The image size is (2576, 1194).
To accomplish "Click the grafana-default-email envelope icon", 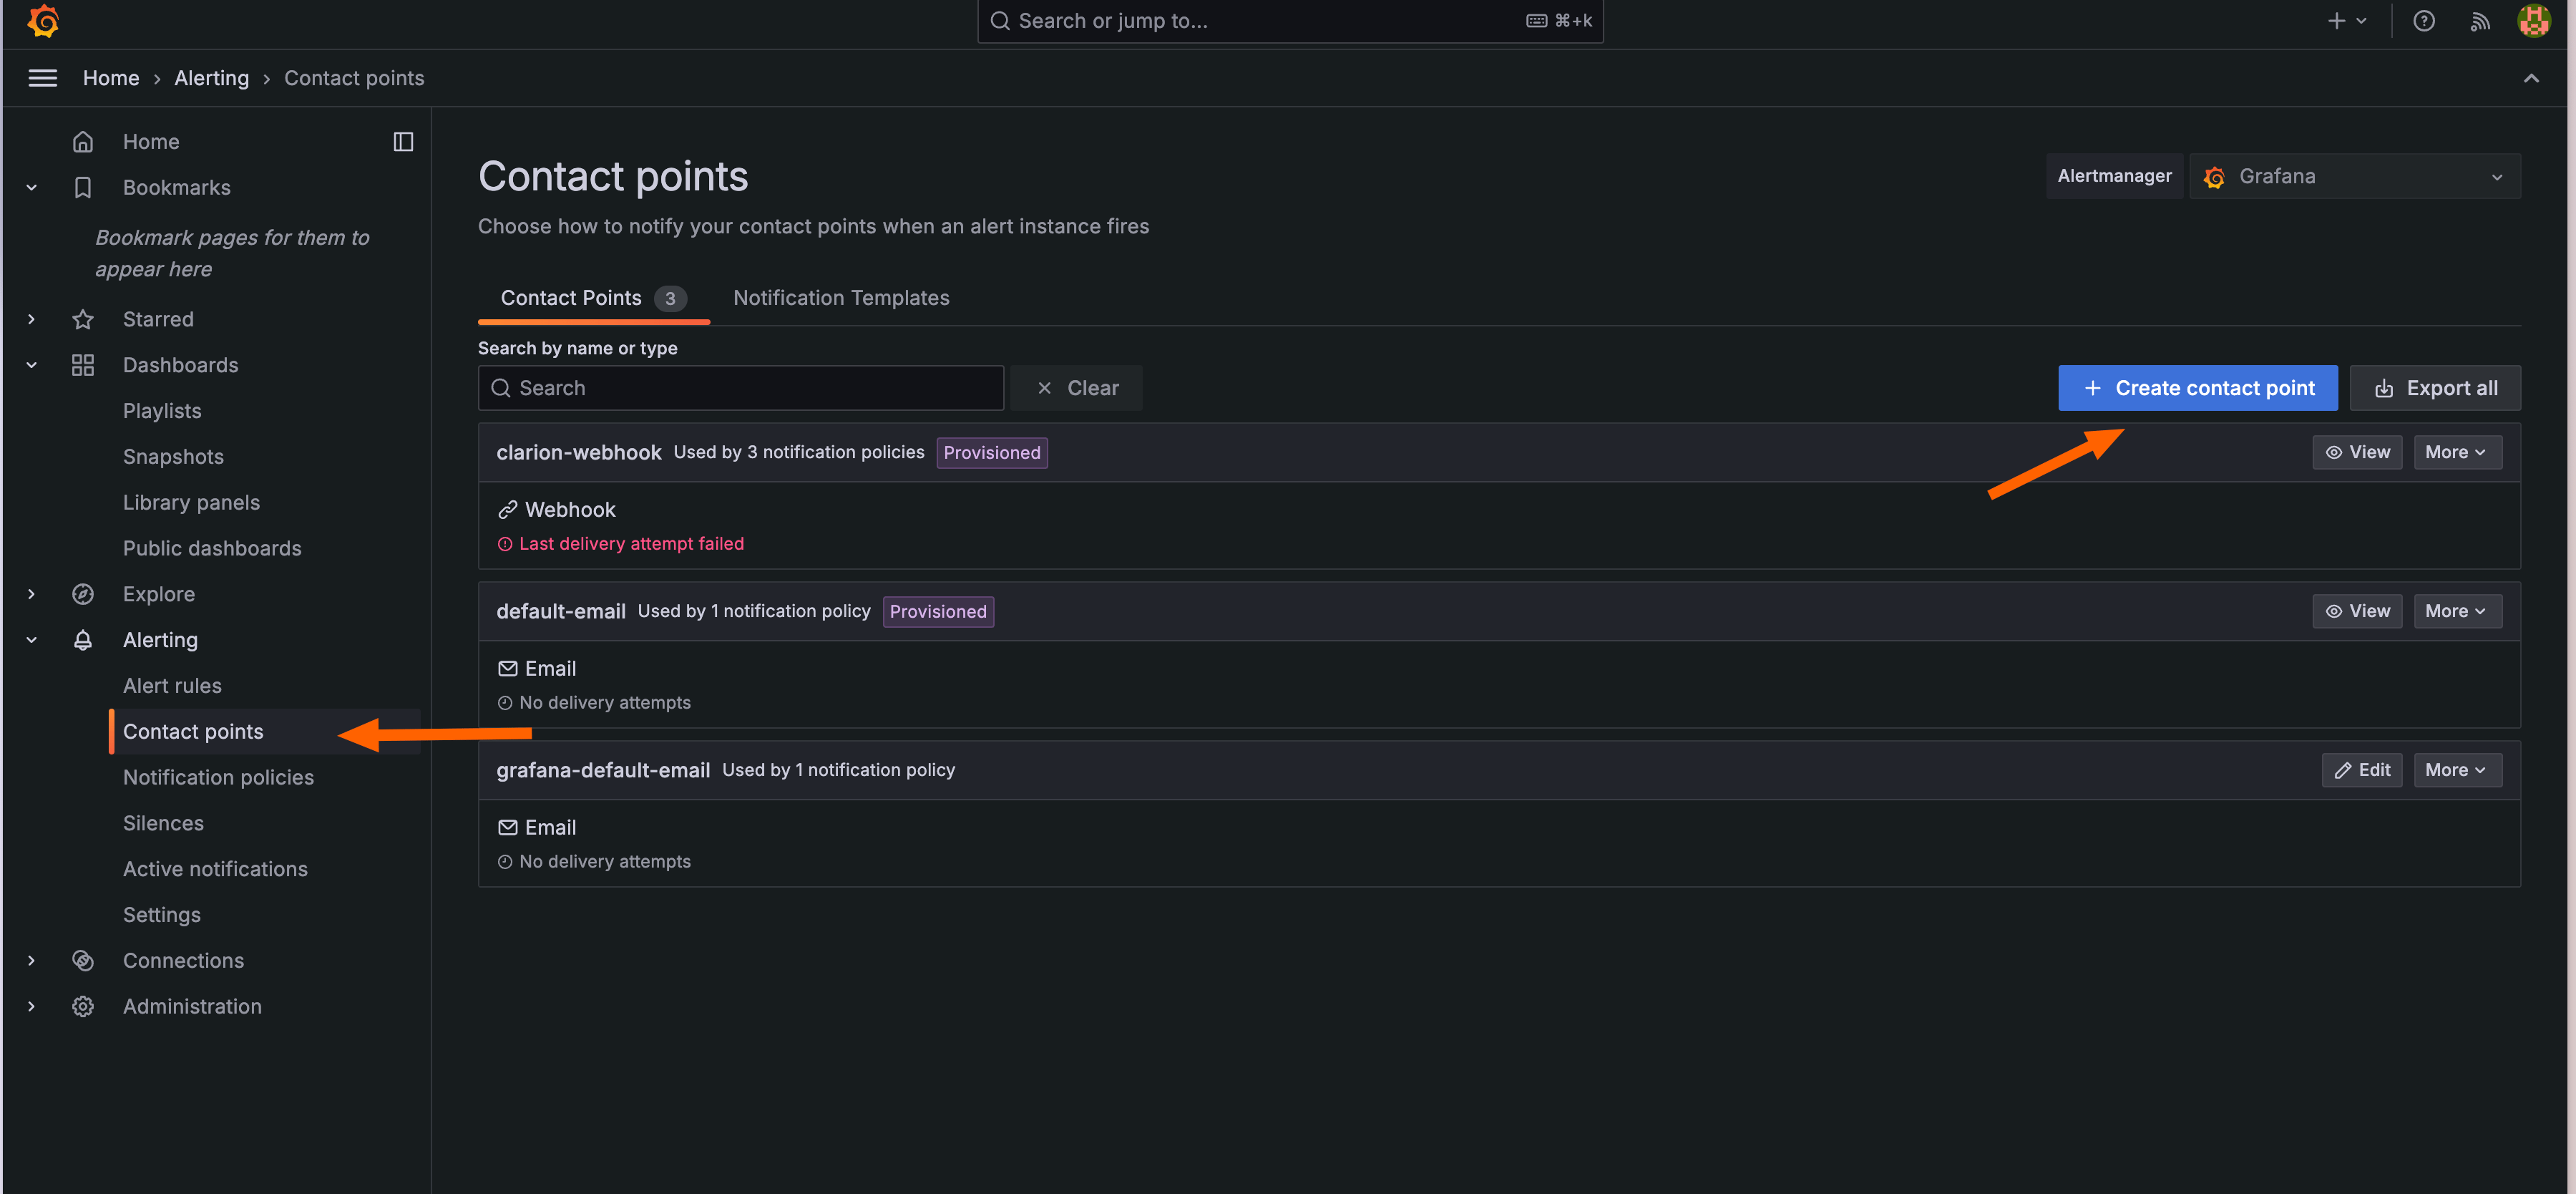I will click(x=508, y=828).
